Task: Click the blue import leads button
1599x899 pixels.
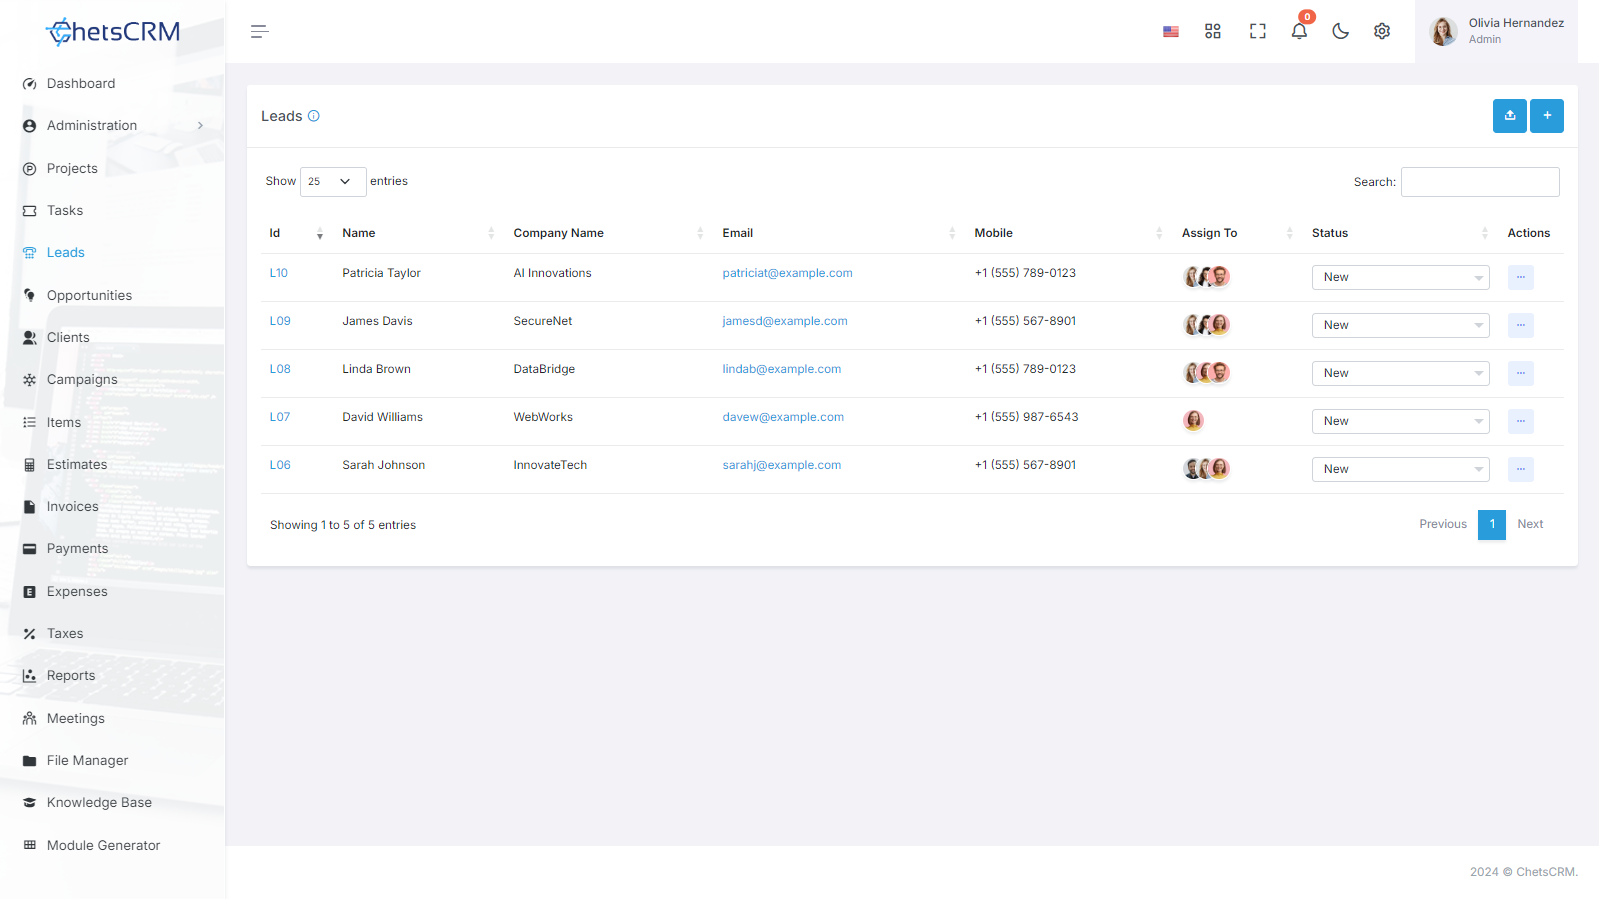Action: [x=1510, y=116]
